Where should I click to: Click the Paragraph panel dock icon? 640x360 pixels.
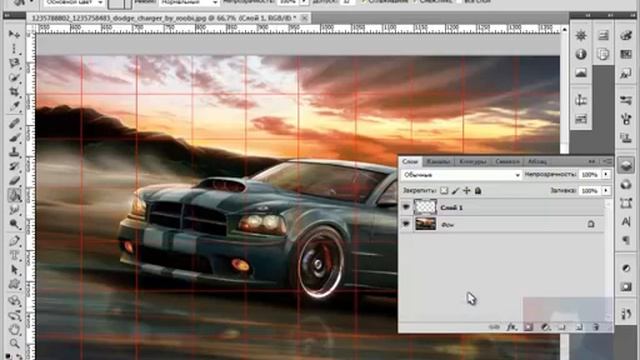[626, 240]
